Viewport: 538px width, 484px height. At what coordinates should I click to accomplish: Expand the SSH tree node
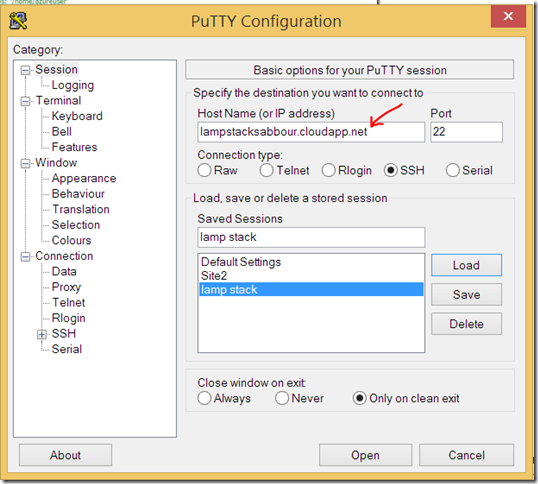42,334
